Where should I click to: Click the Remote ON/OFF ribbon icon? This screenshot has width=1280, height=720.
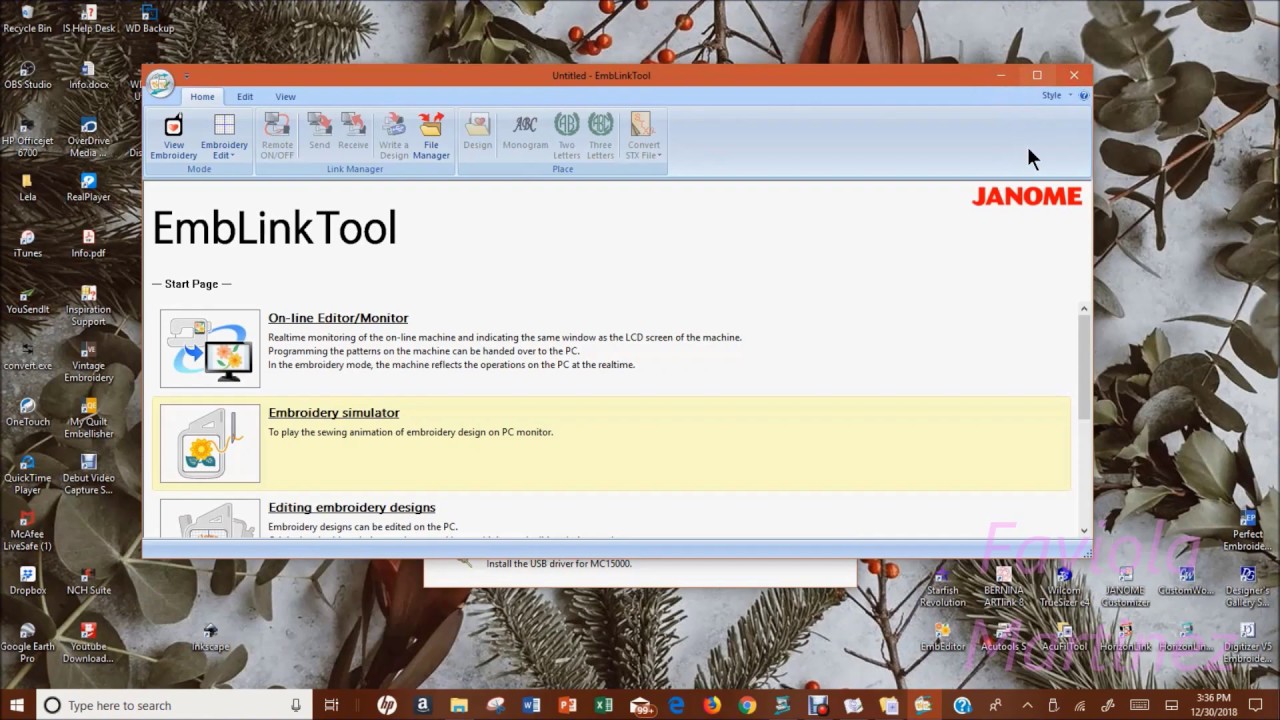coord(277,136)
